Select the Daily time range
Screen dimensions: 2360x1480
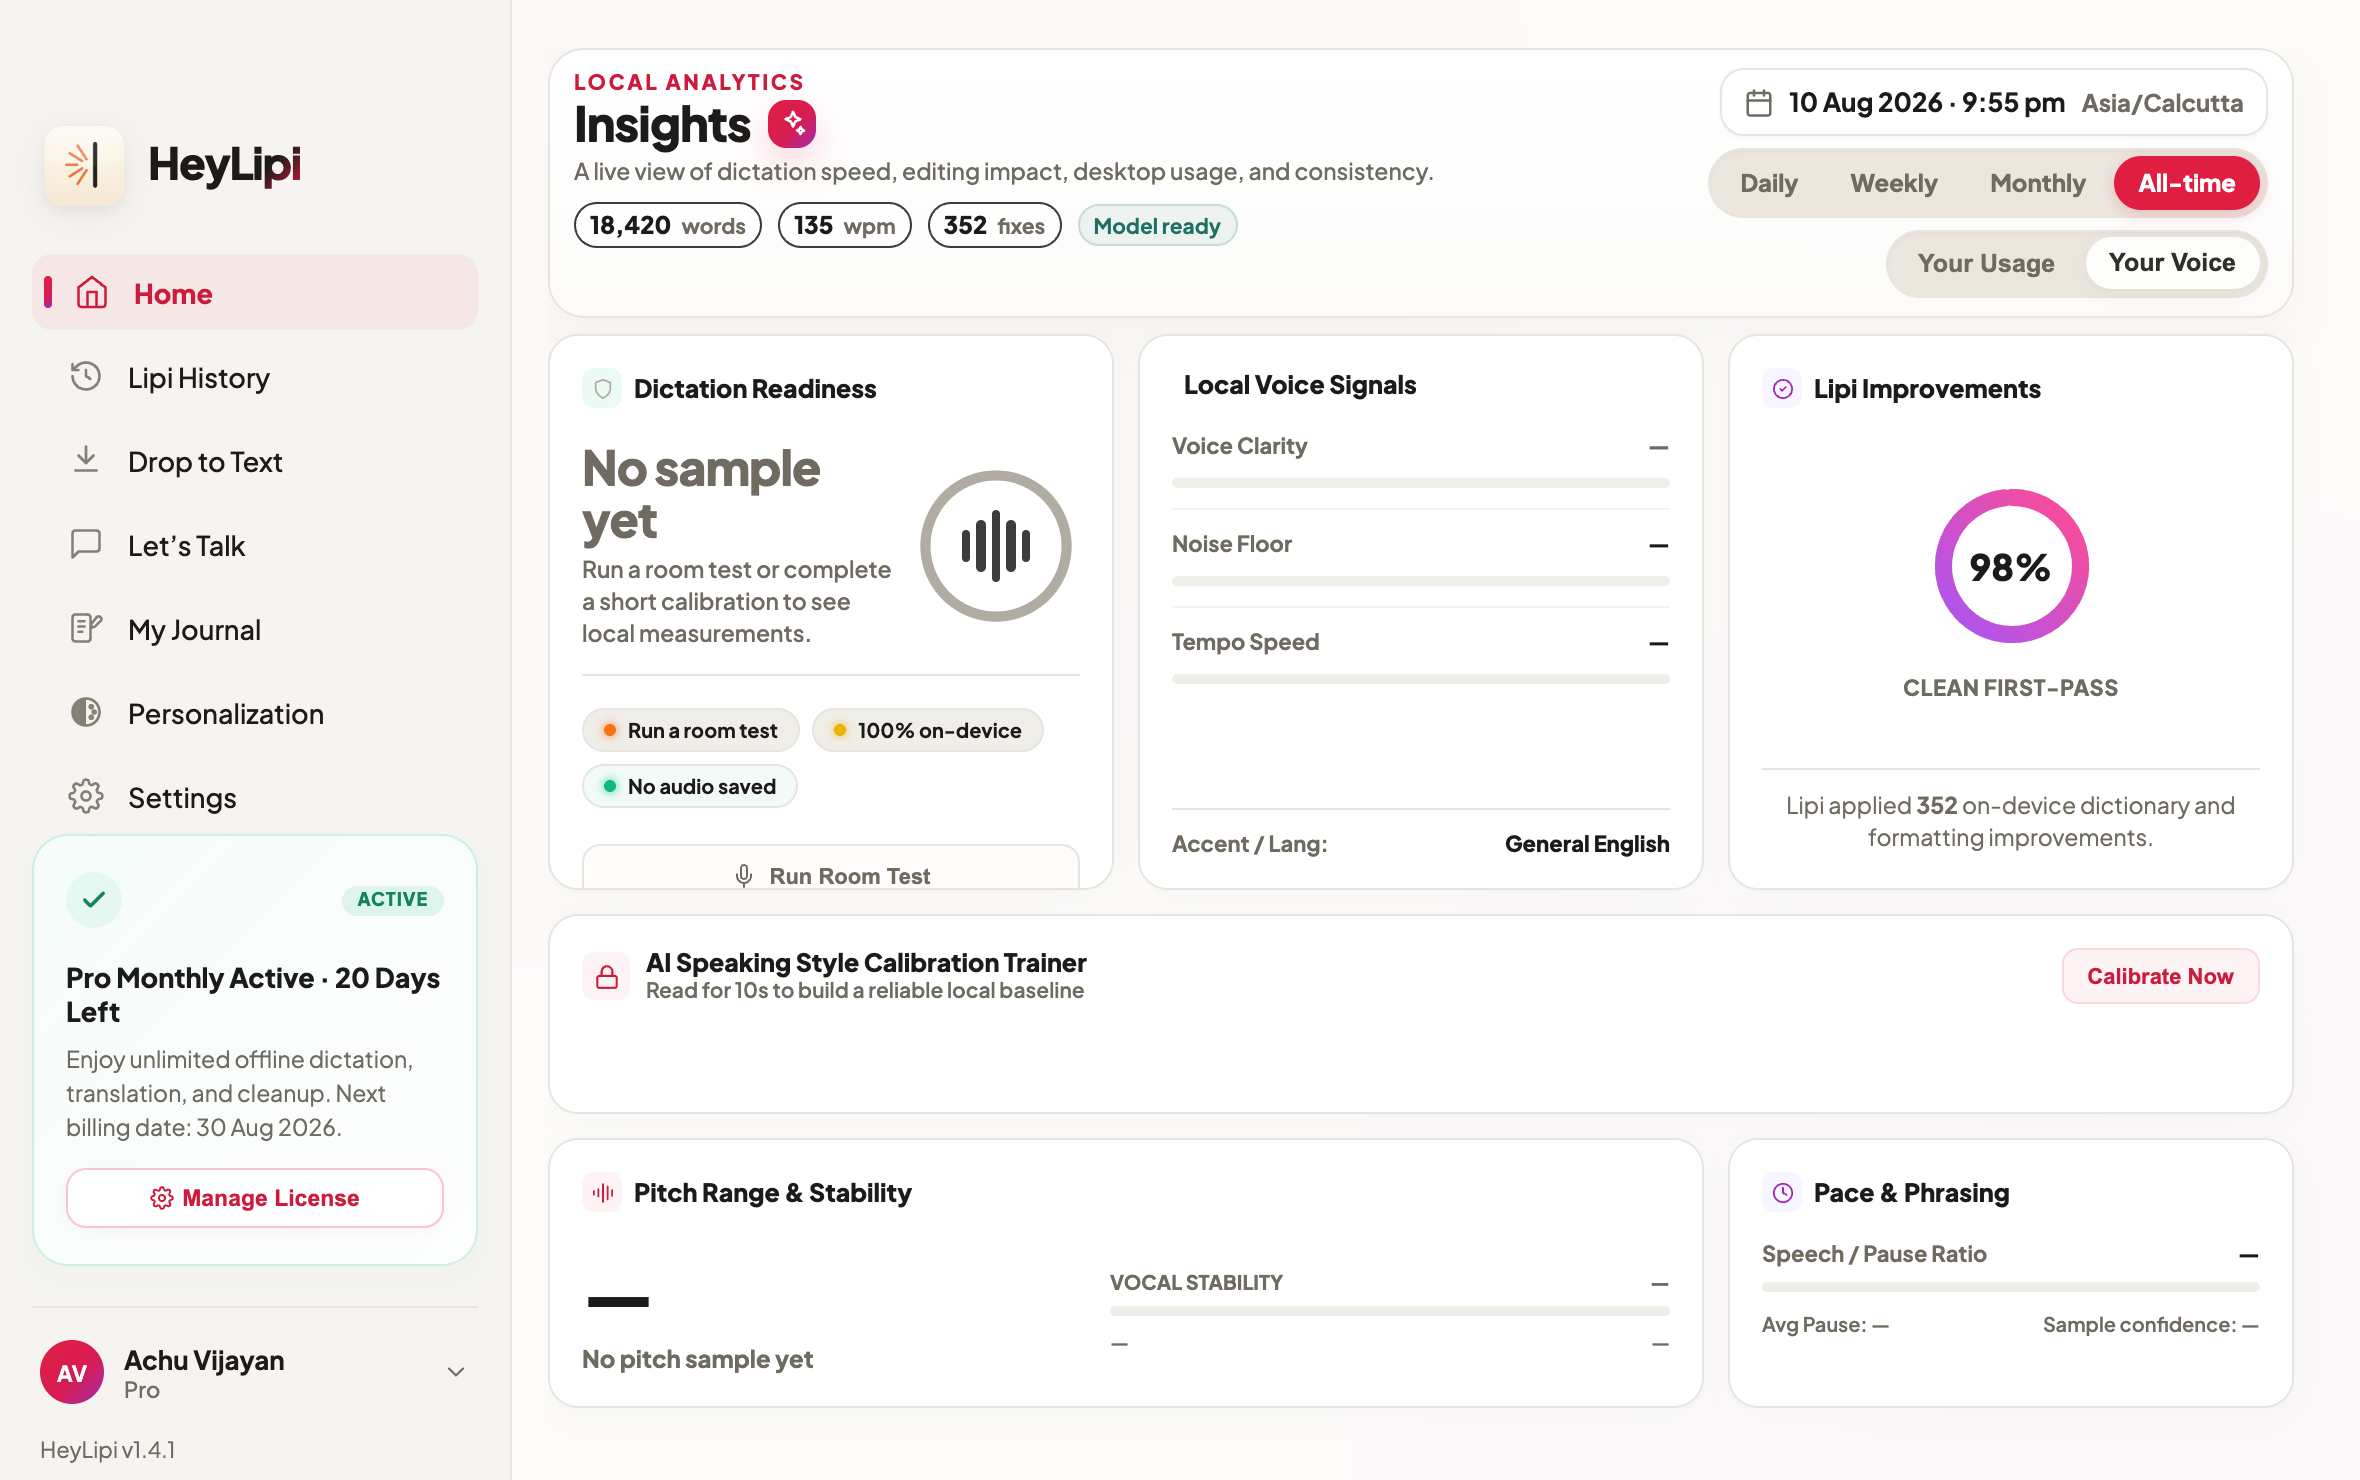(1769, 183)
